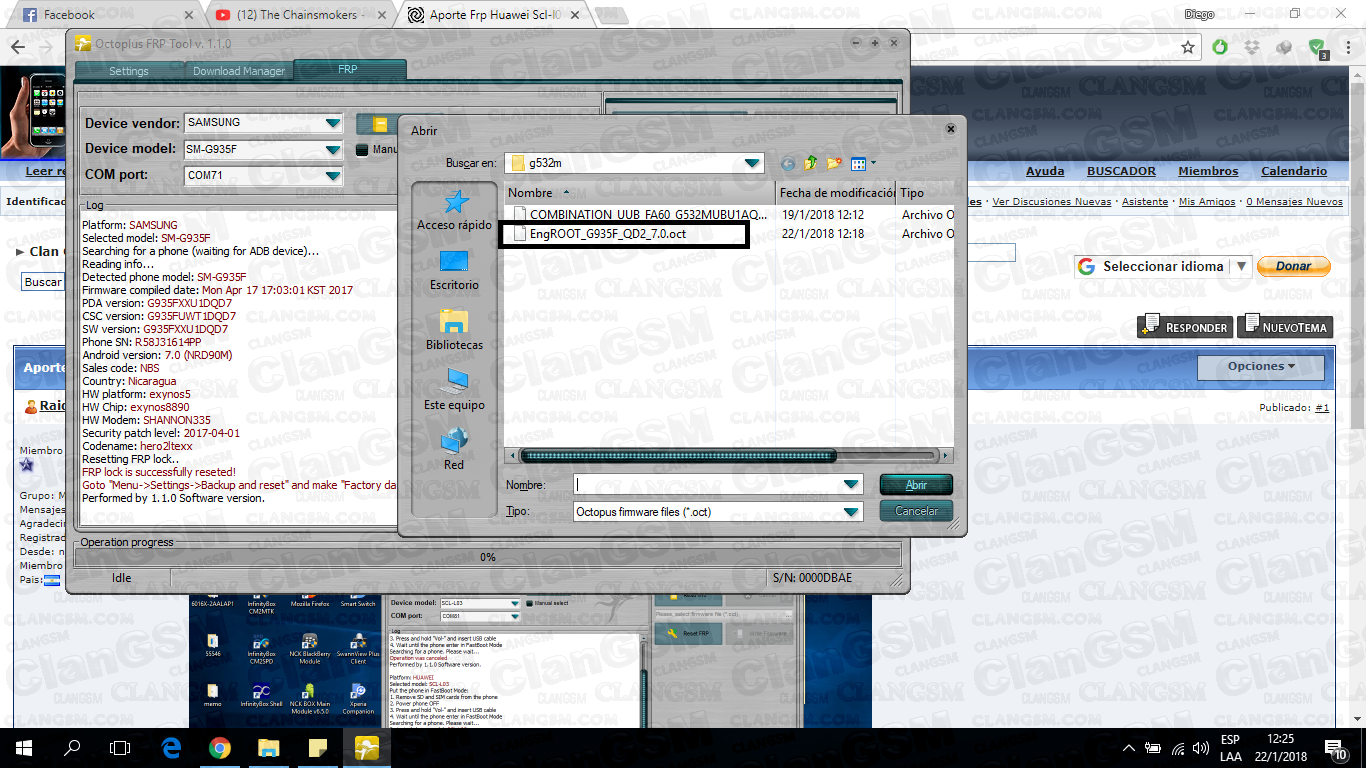
Task: Close the Abrir dialog with X
Action: click(x=950, y=129)
